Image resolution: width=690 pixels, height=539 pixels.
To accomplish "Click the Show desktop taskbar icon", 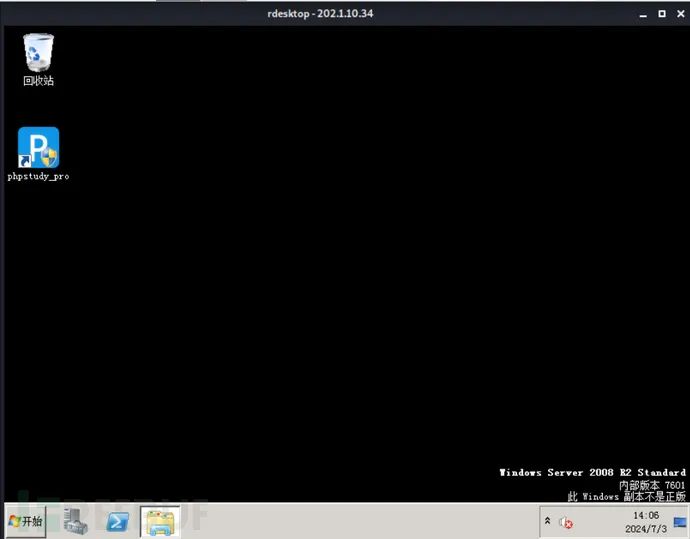I will (680, 522).
